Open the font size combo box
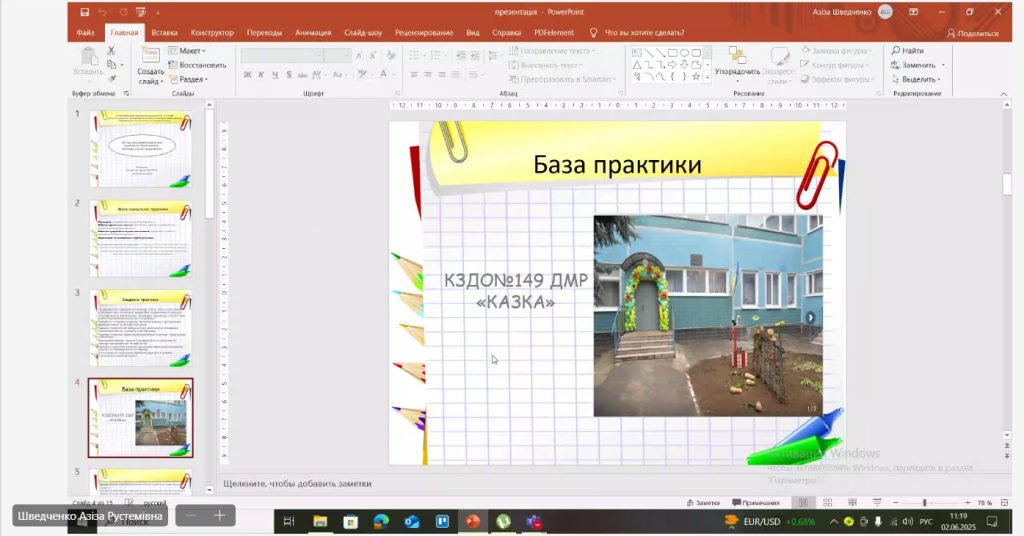1024x536 pixels. click(x=338, y=56)
